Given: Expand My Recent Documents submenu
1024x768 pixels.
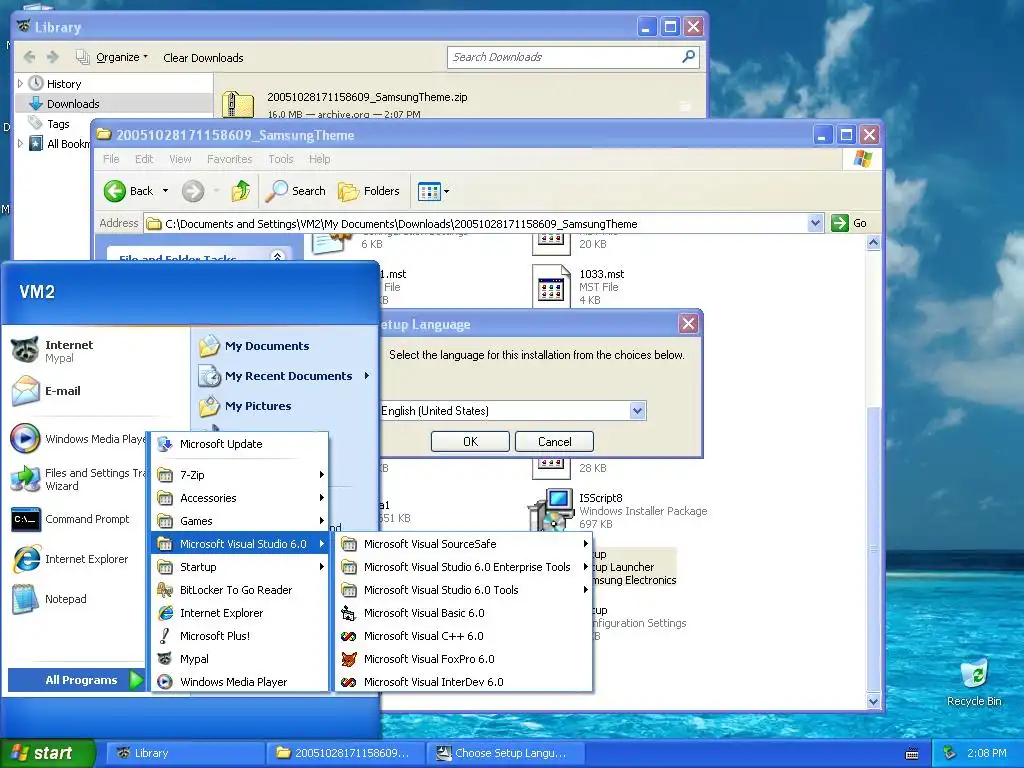Looking at the screenshot, I should (x=367, y=376).
